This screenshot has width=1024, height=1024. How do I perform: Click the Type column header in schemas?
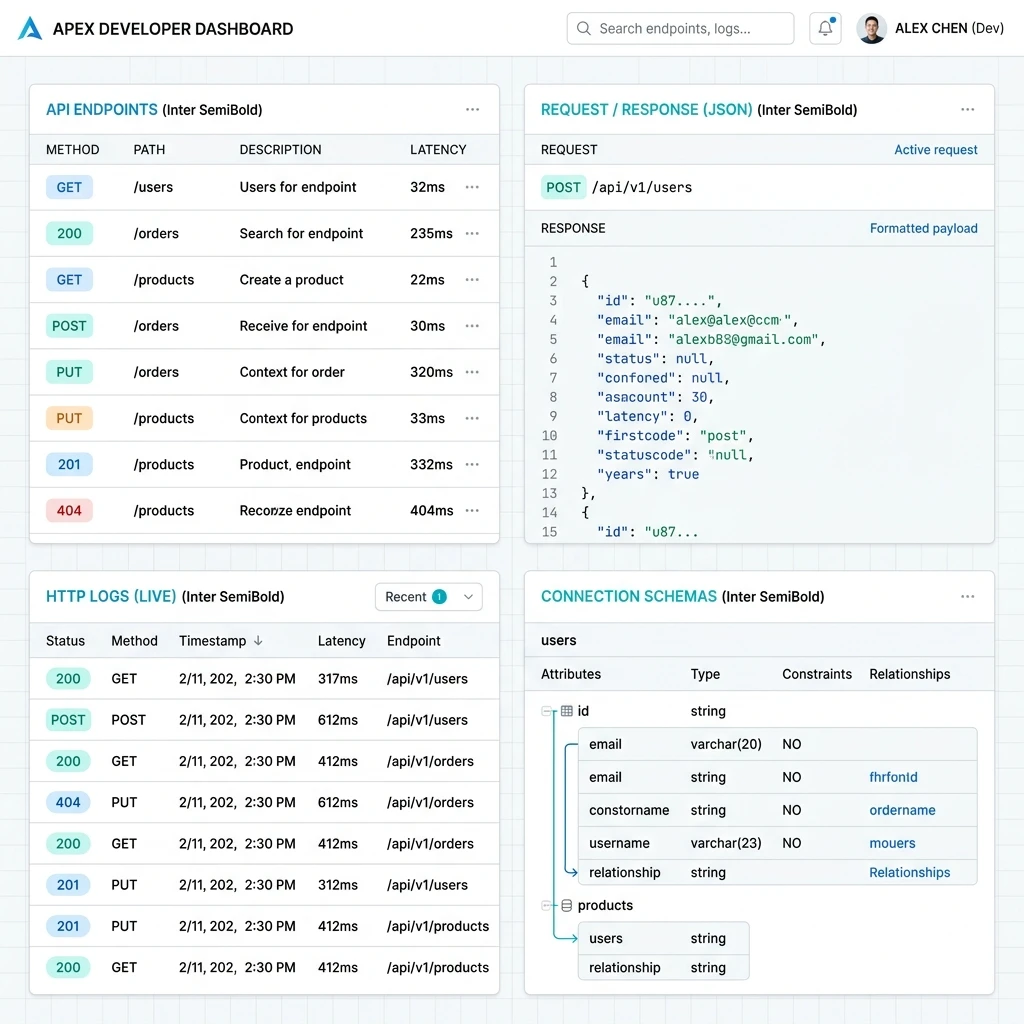pos(705,674)
